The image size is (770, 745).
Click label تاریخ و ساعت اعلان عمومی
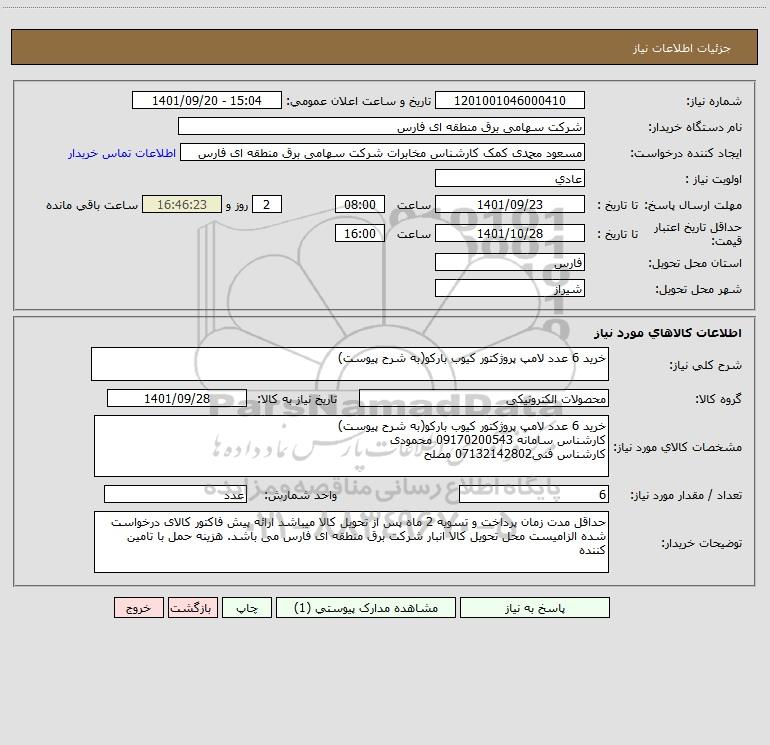click(359, 101)
